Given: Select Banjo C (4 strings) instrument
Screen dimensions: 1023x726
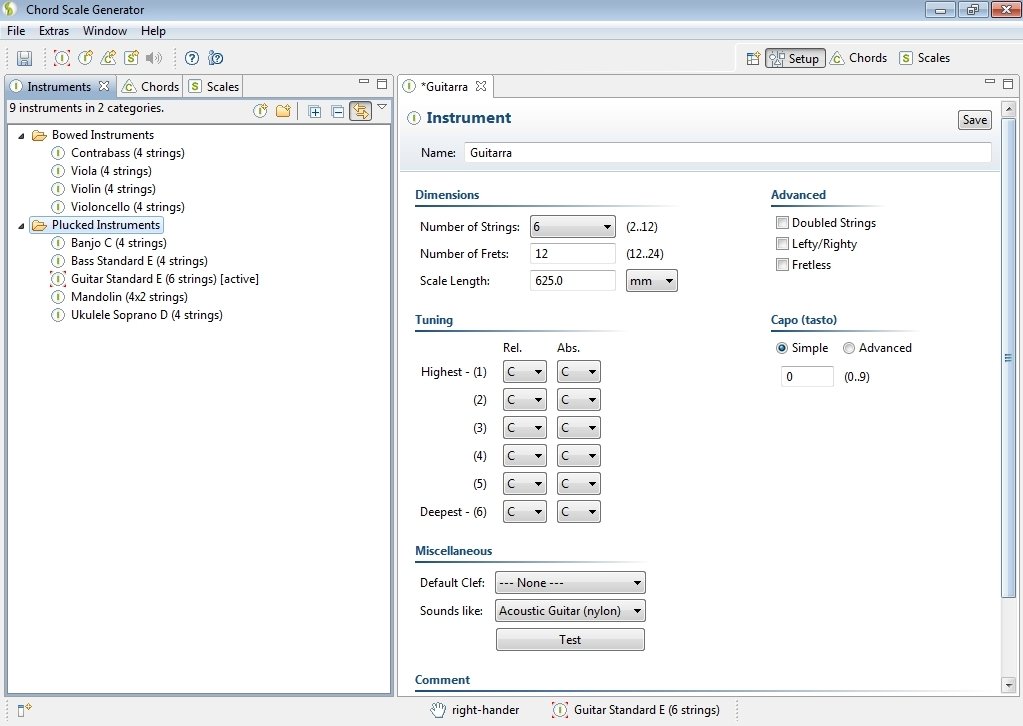Looking at the screenshot, I should [x=119, y=243].
